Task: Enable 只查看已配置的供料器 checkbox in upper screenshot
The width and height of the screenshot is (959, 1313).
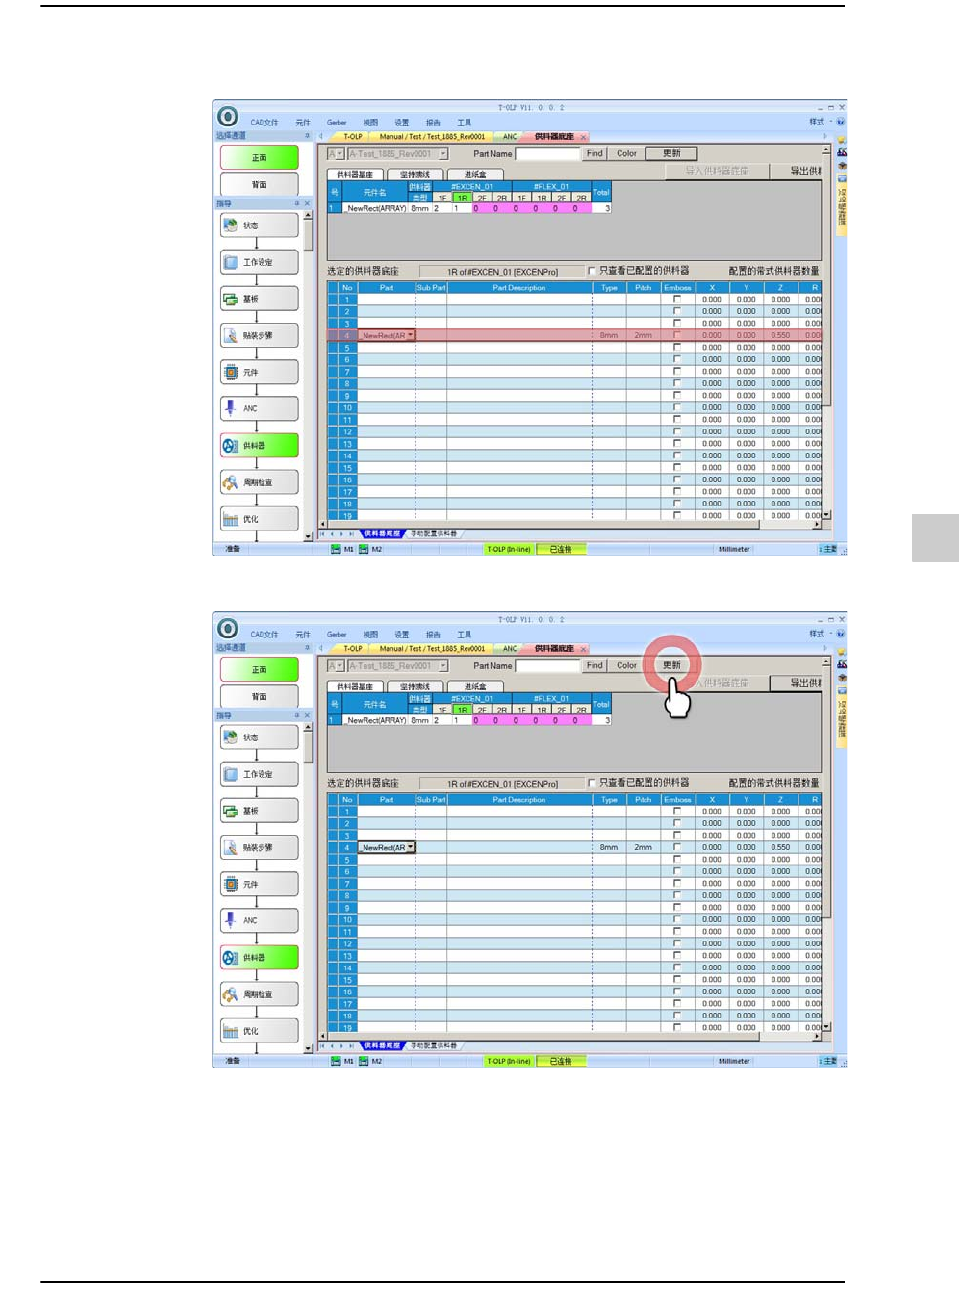Action: pos(592,271)
